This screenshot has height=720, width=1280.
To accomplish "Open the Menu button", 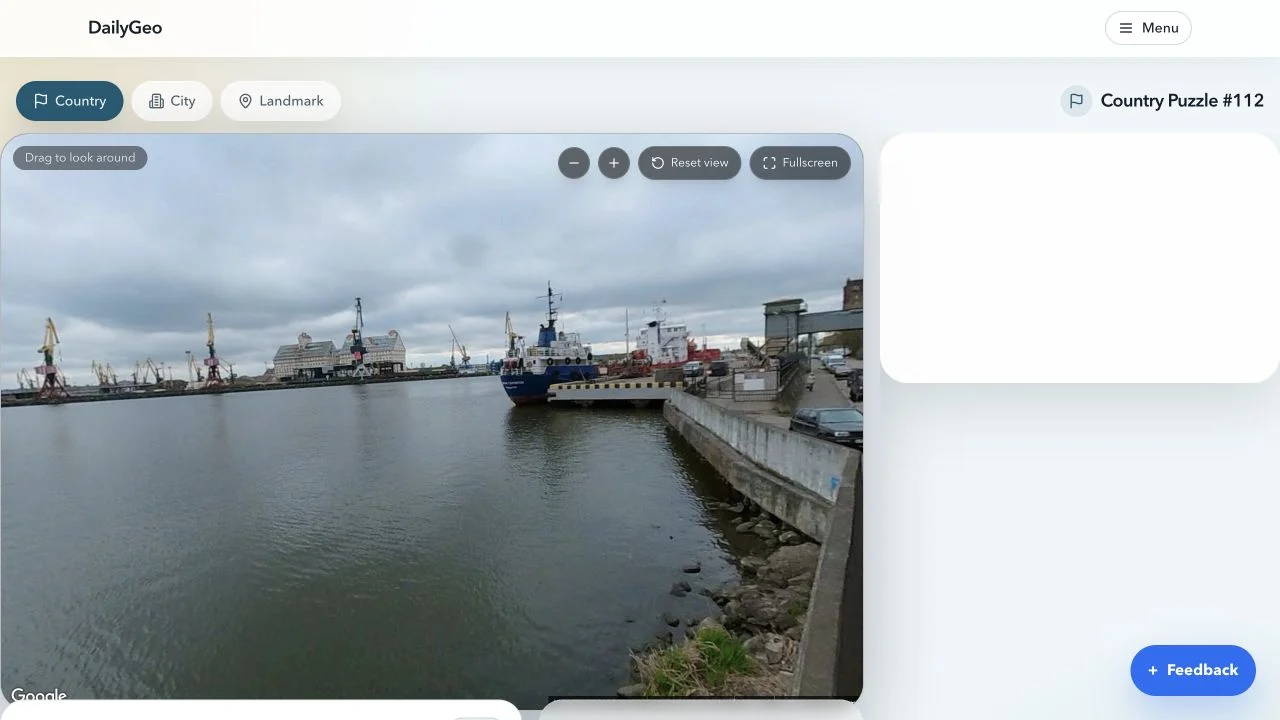I will coord(1148,28).
